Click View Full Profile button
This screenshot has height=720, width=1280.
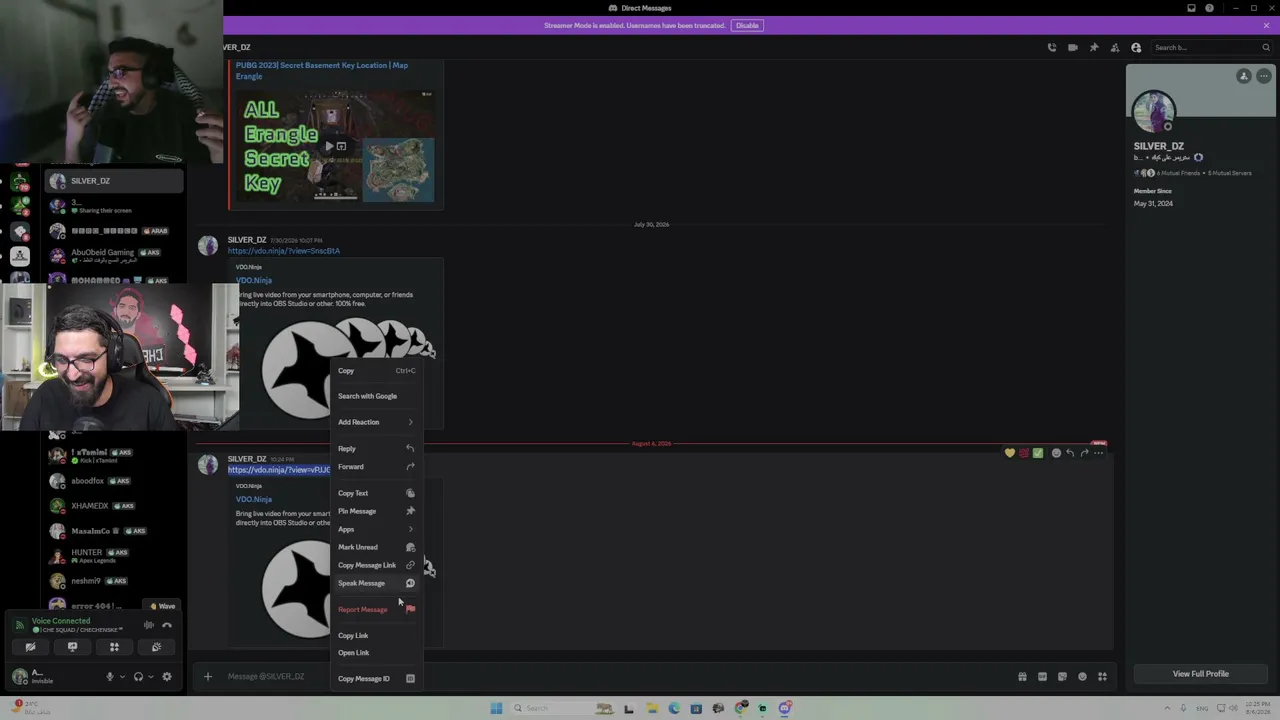tap(1200, 674)
